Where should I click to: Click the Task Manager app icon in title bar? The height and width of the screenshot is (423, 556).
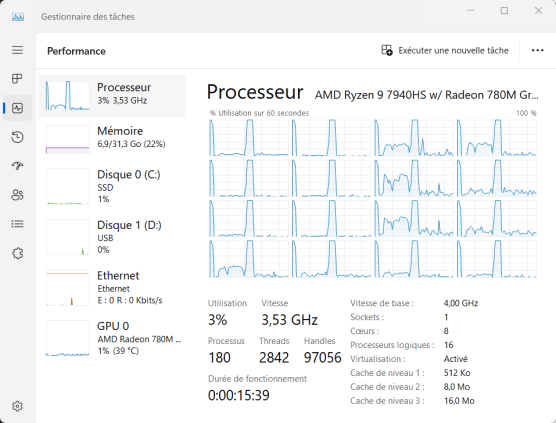pyautogui.click(x=18, y=17)
